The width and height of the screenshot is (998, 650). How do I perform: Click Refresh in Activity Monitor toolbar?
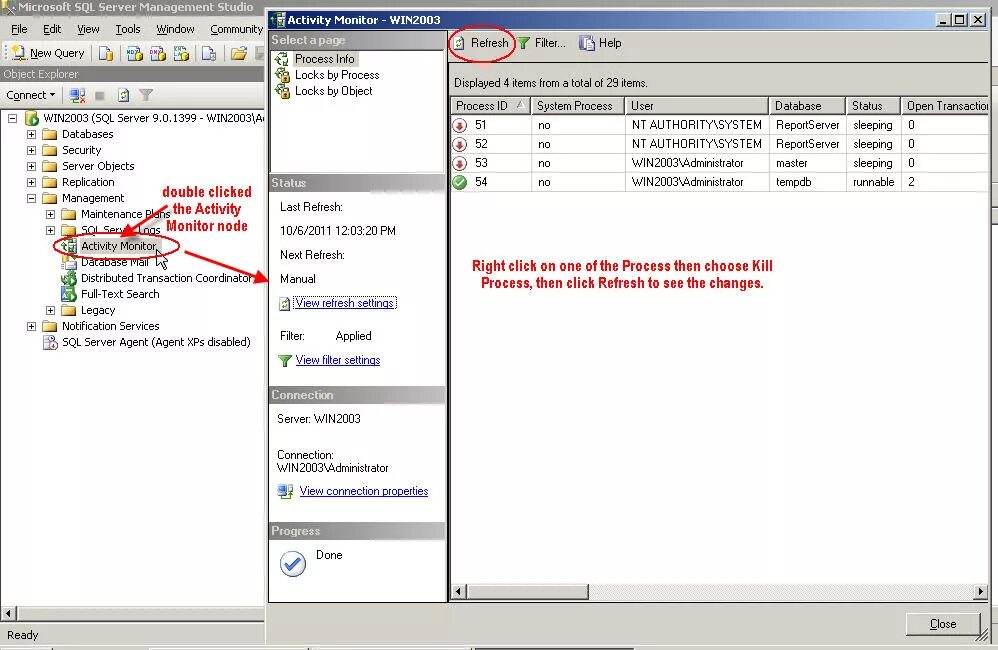point(481,43)
